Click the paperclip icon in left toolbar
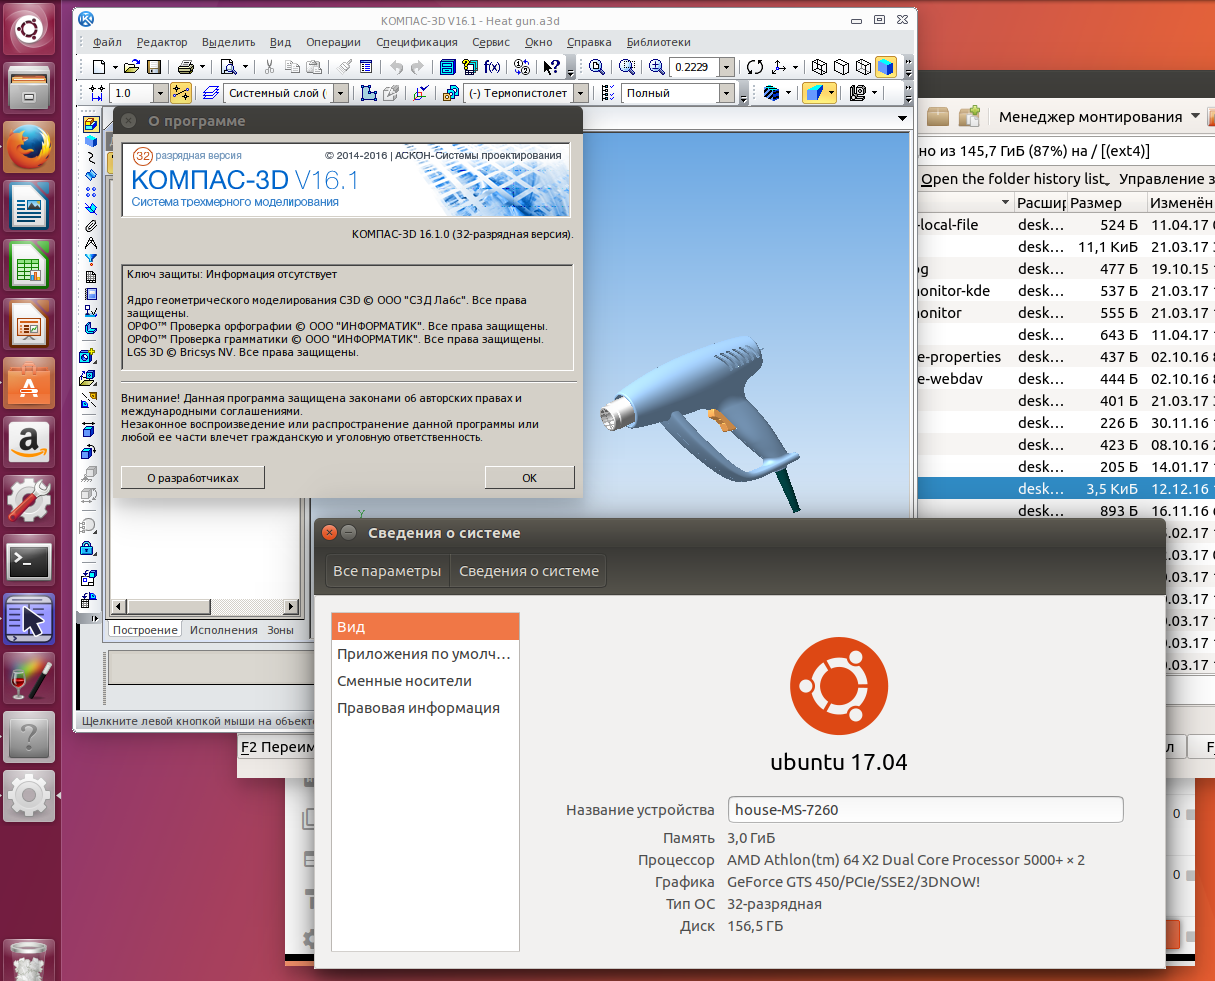Viewport: 1215px width, 981px height. [91, 224]
